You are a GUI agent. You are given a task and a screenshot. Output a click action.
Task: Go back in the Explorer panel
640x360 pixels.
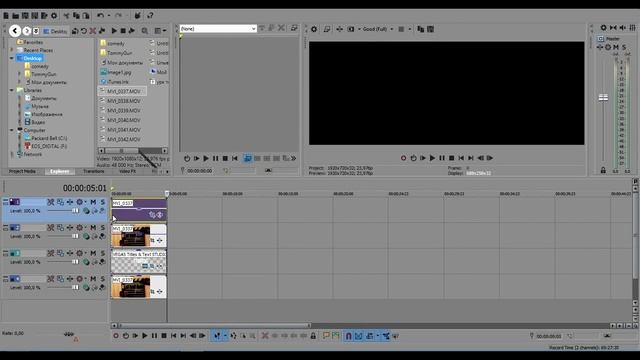[x=15, y=31]
